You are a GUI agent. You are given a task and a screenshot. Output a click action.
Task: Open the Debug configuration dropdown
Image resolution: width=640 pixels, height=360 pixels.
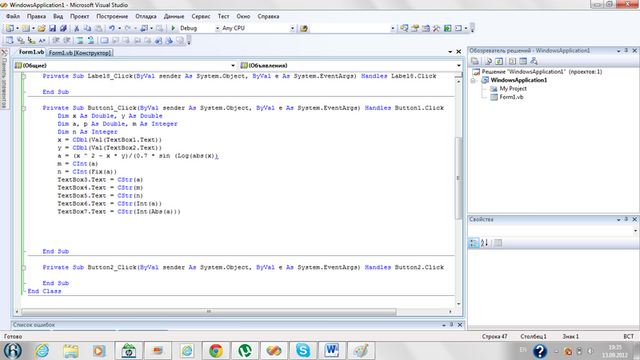(217, 28)
